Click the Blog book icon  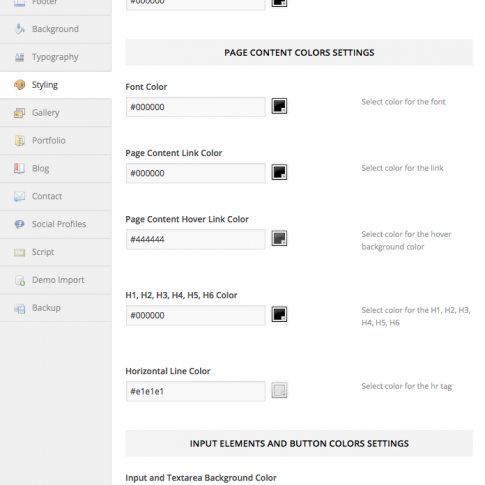tap(19, 169)
